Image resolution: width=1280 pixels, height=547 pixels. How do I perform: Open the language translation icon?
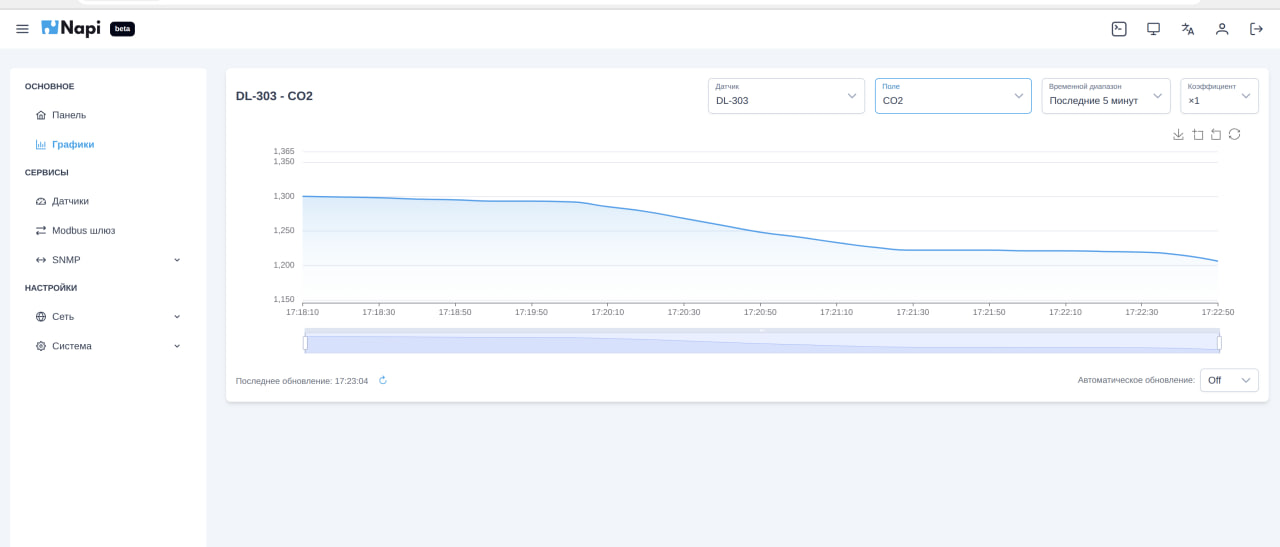(x=1188, y=29)
